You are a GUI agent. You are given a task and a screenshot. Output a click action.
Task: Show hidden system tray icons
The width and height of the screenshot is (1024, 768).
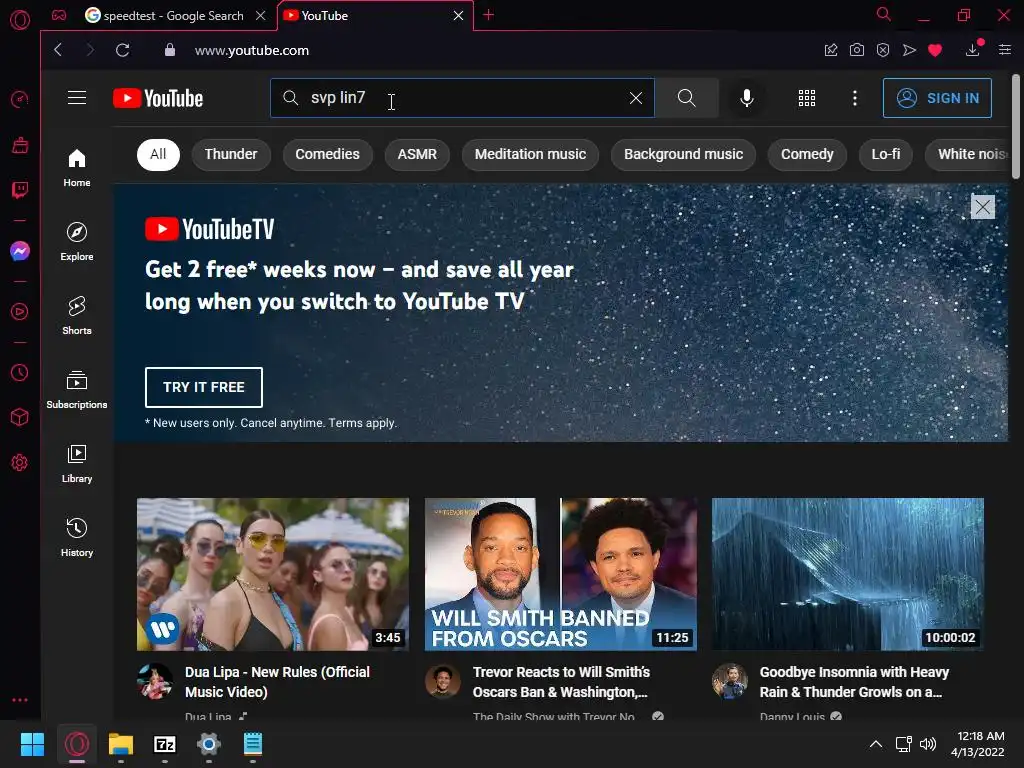(x=876, y=744)
